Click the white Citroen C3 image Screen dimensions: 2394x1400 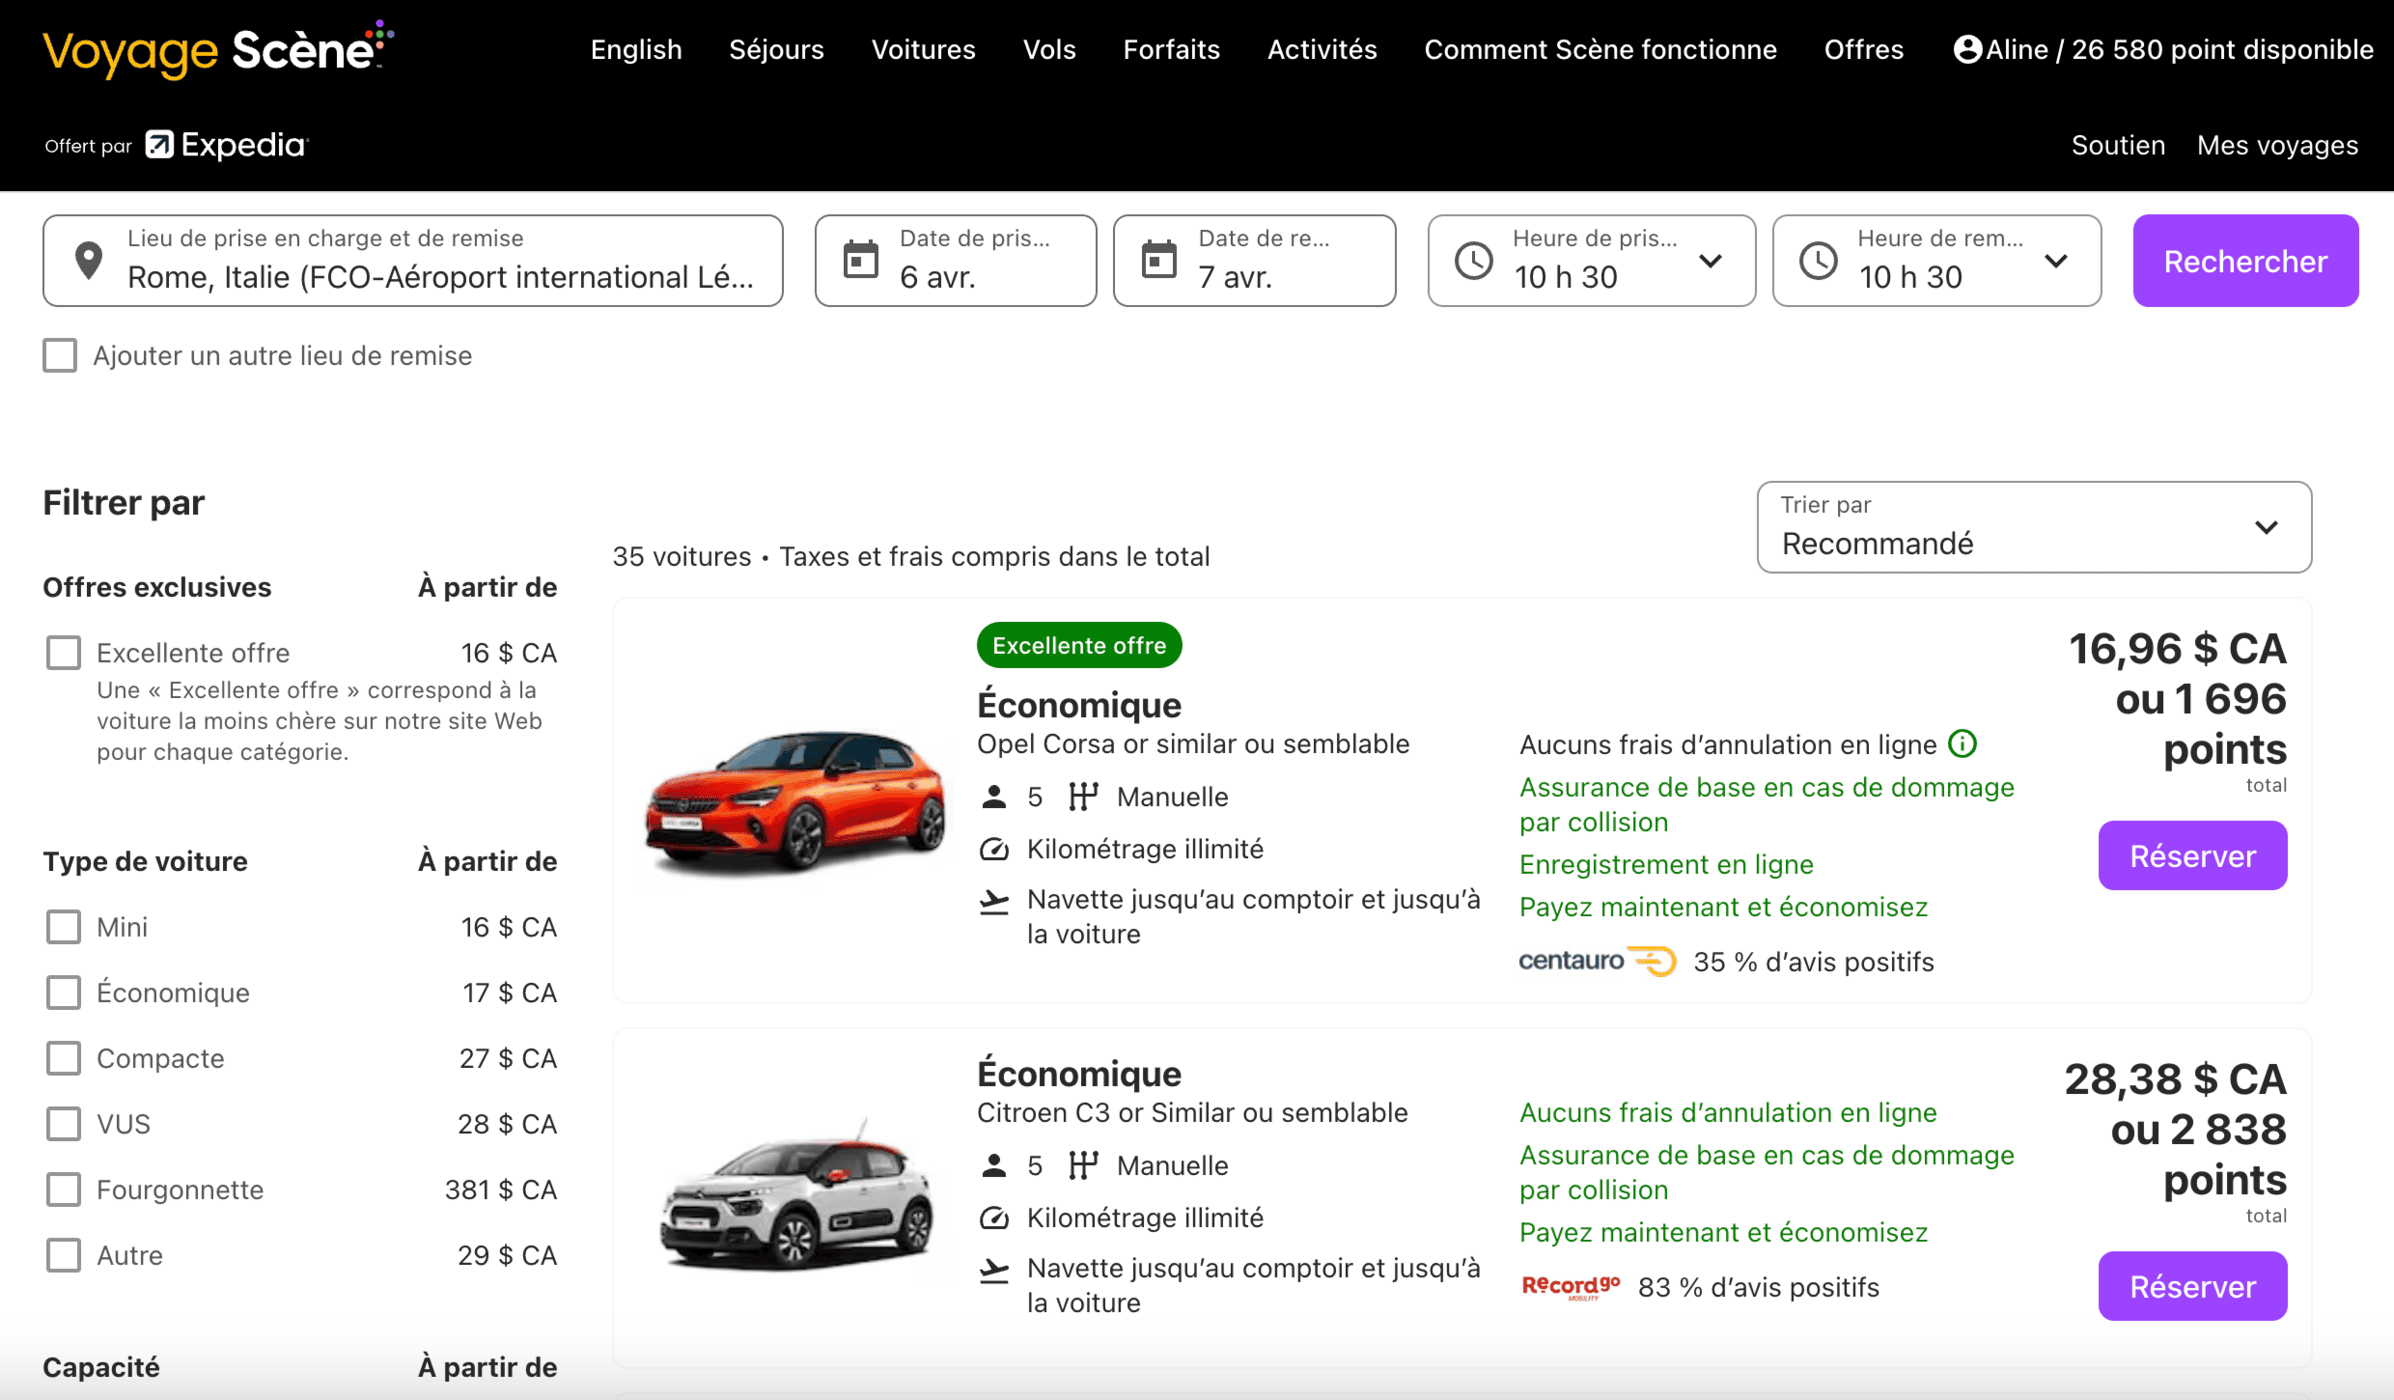795,1195
